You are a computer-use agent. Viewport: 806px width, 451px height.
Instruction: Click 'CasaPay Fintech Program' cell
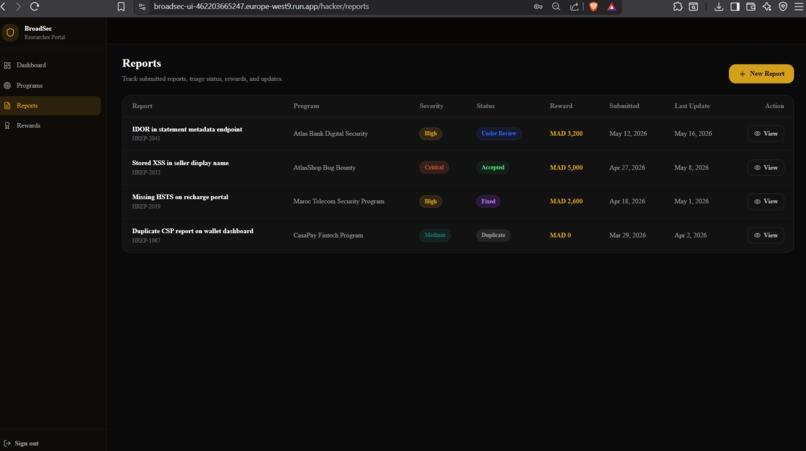coord(328,236)
